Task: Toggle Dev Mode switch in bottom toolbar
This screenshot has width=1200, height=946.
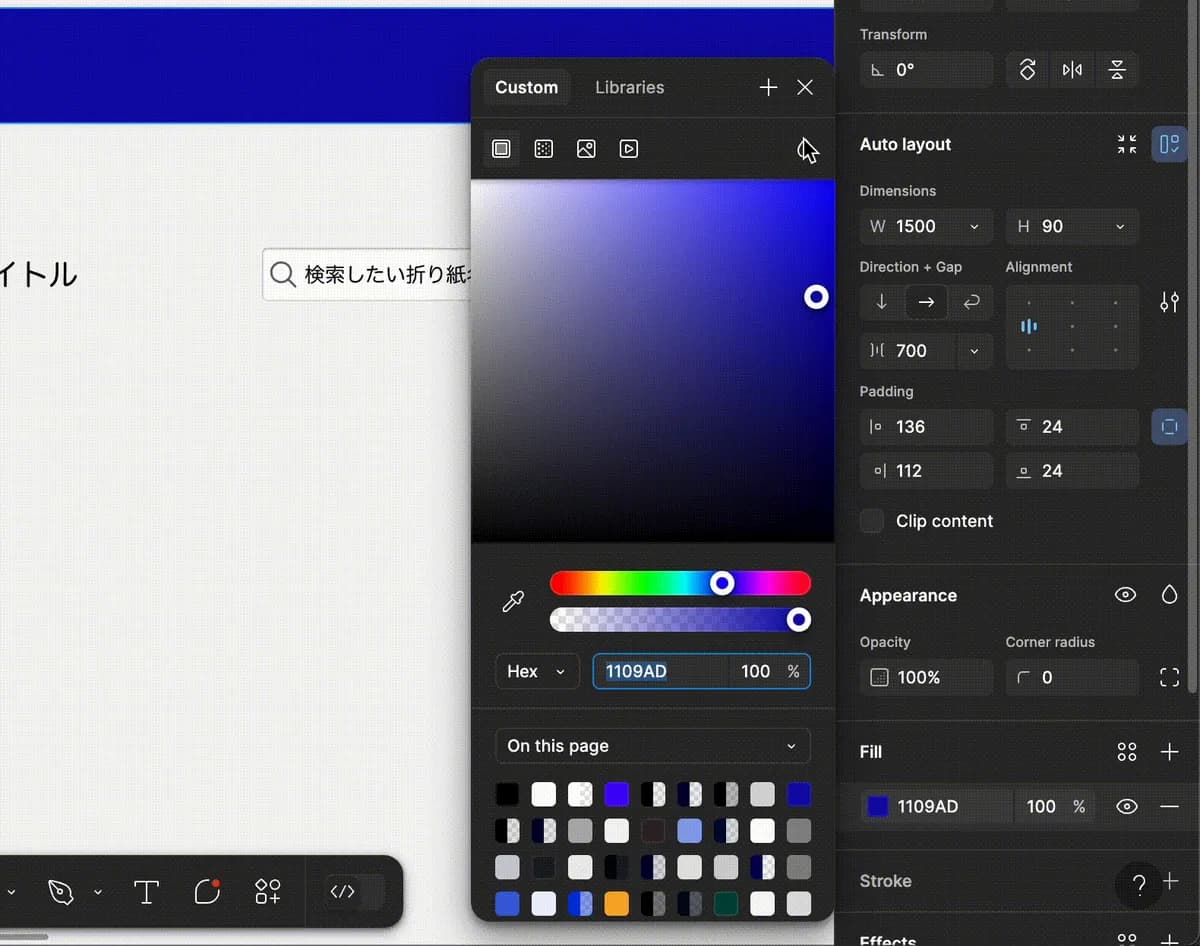Action: (355, 892)
